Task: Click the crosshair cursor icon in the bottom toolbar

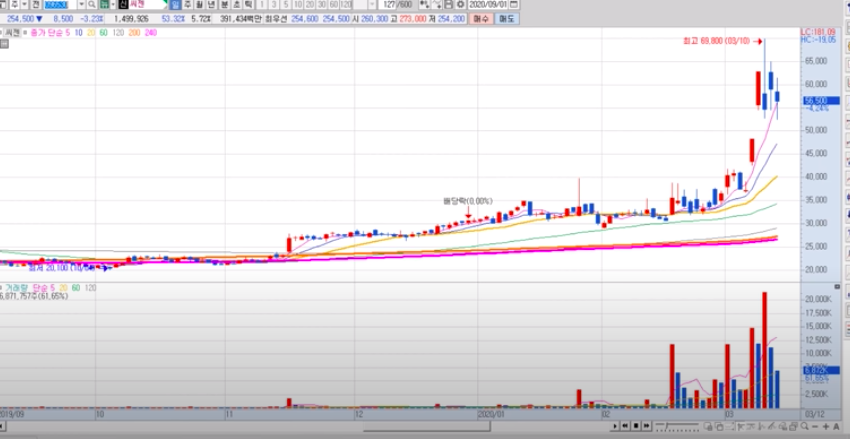Action: tap(741, 426)
